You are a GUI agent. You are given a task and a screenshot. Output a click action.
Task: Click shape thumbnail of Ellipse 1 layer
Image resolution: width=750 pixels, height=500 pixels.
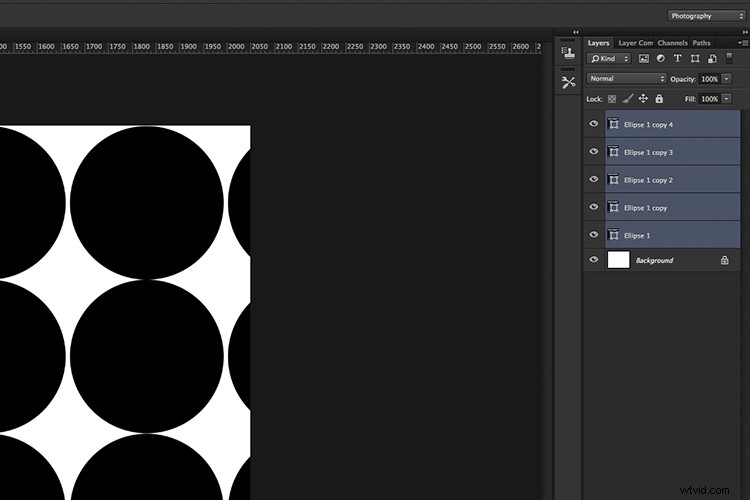pyautogui.click(x=613, y=235)
